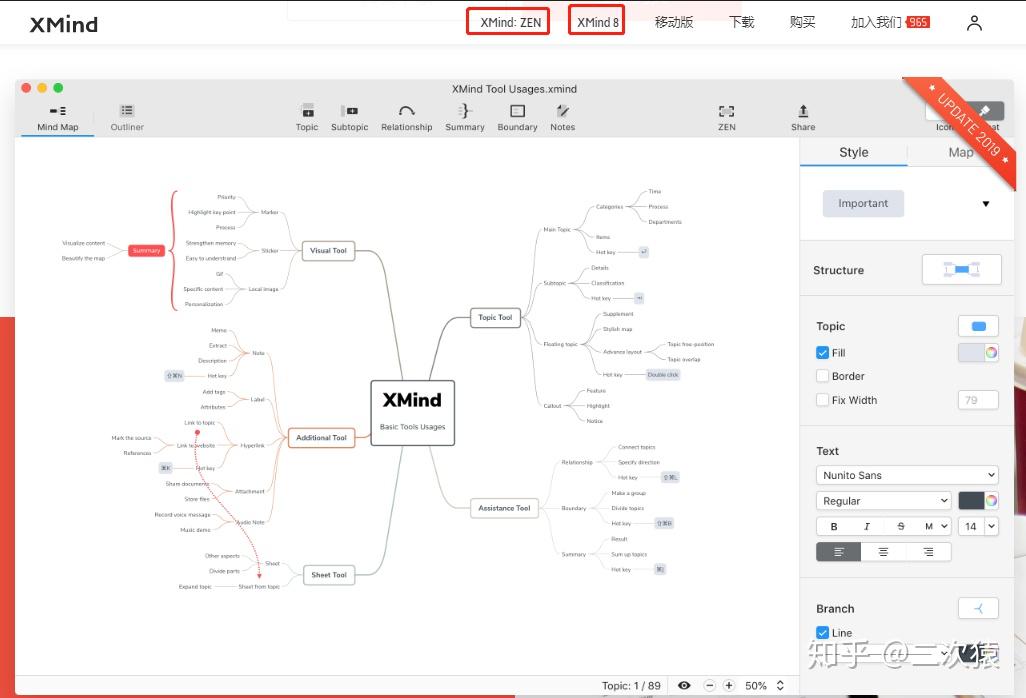The height and width of the screenshot is (698, 1026).
Task: Zoom in with the plus button
Action: click(x=729, y=686)
